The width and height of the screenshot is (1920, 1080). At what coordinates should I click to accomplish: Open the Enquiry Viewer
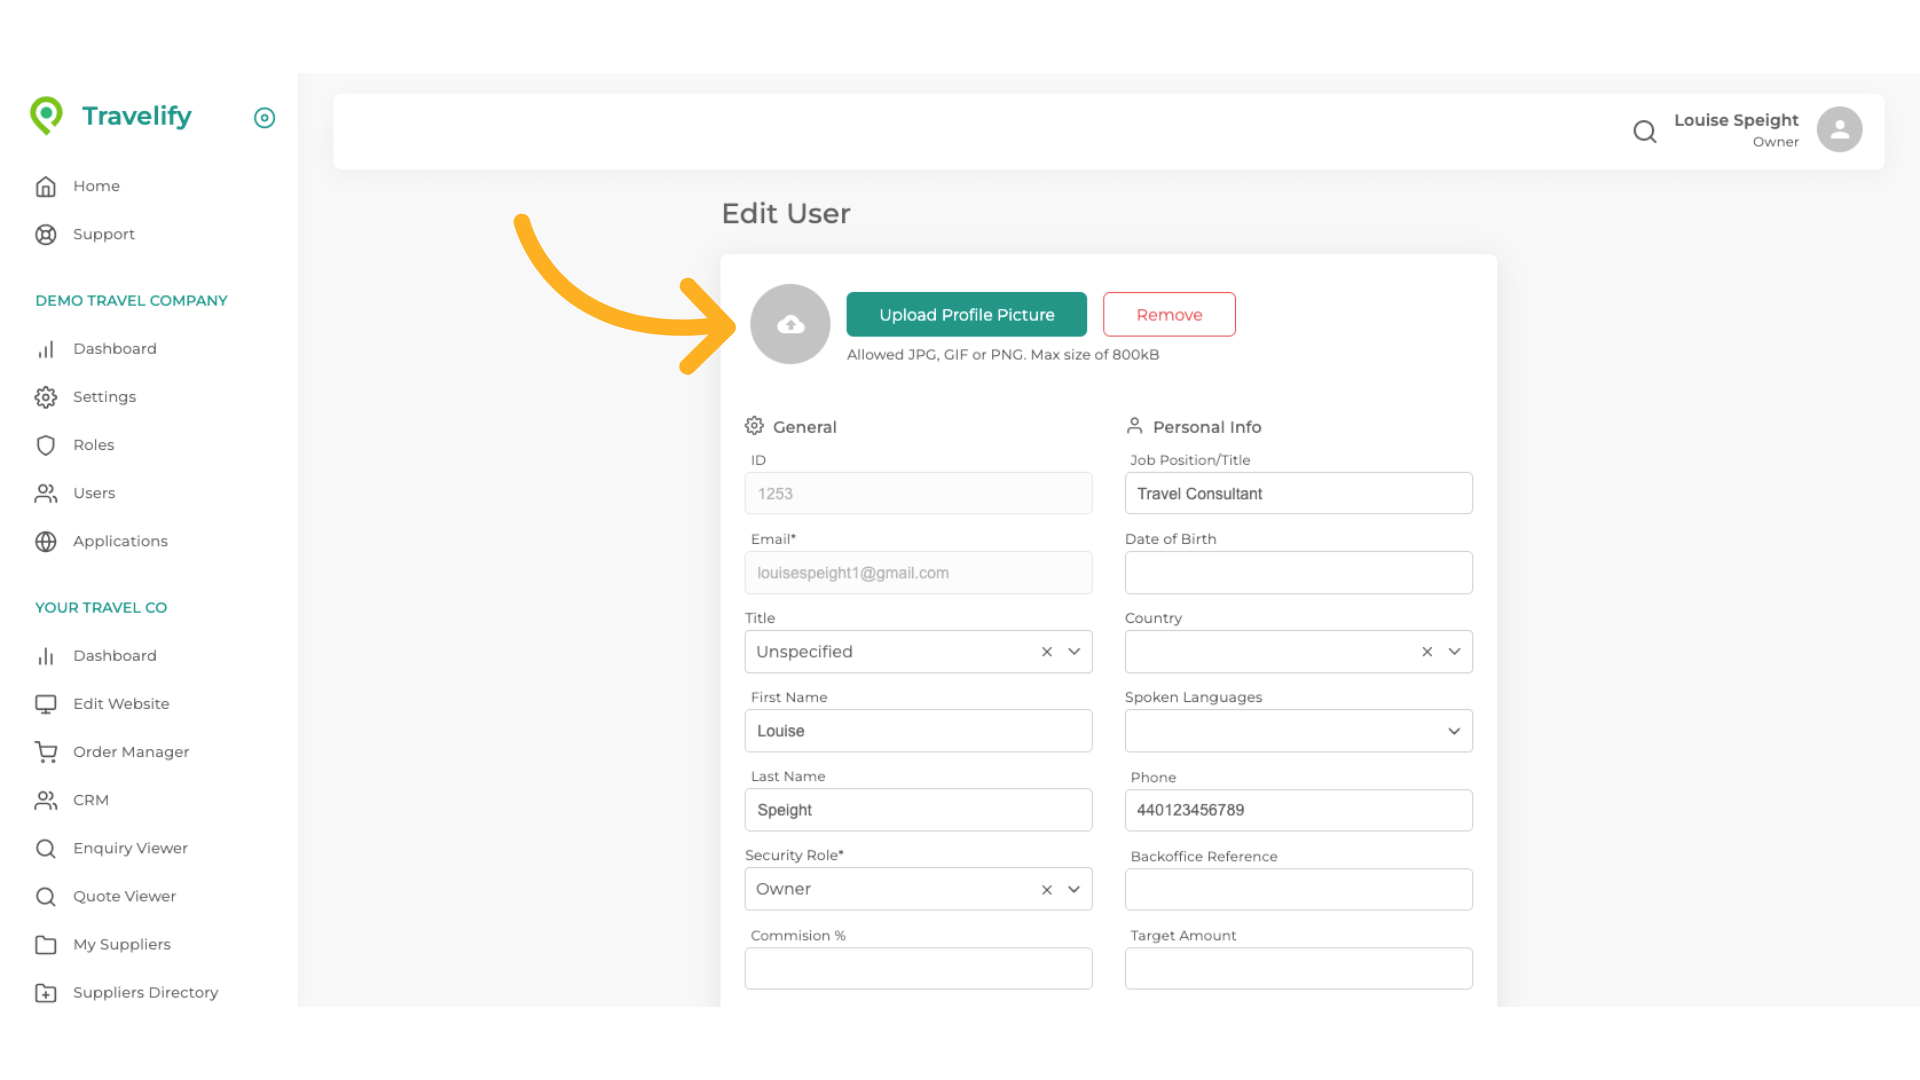130,848
